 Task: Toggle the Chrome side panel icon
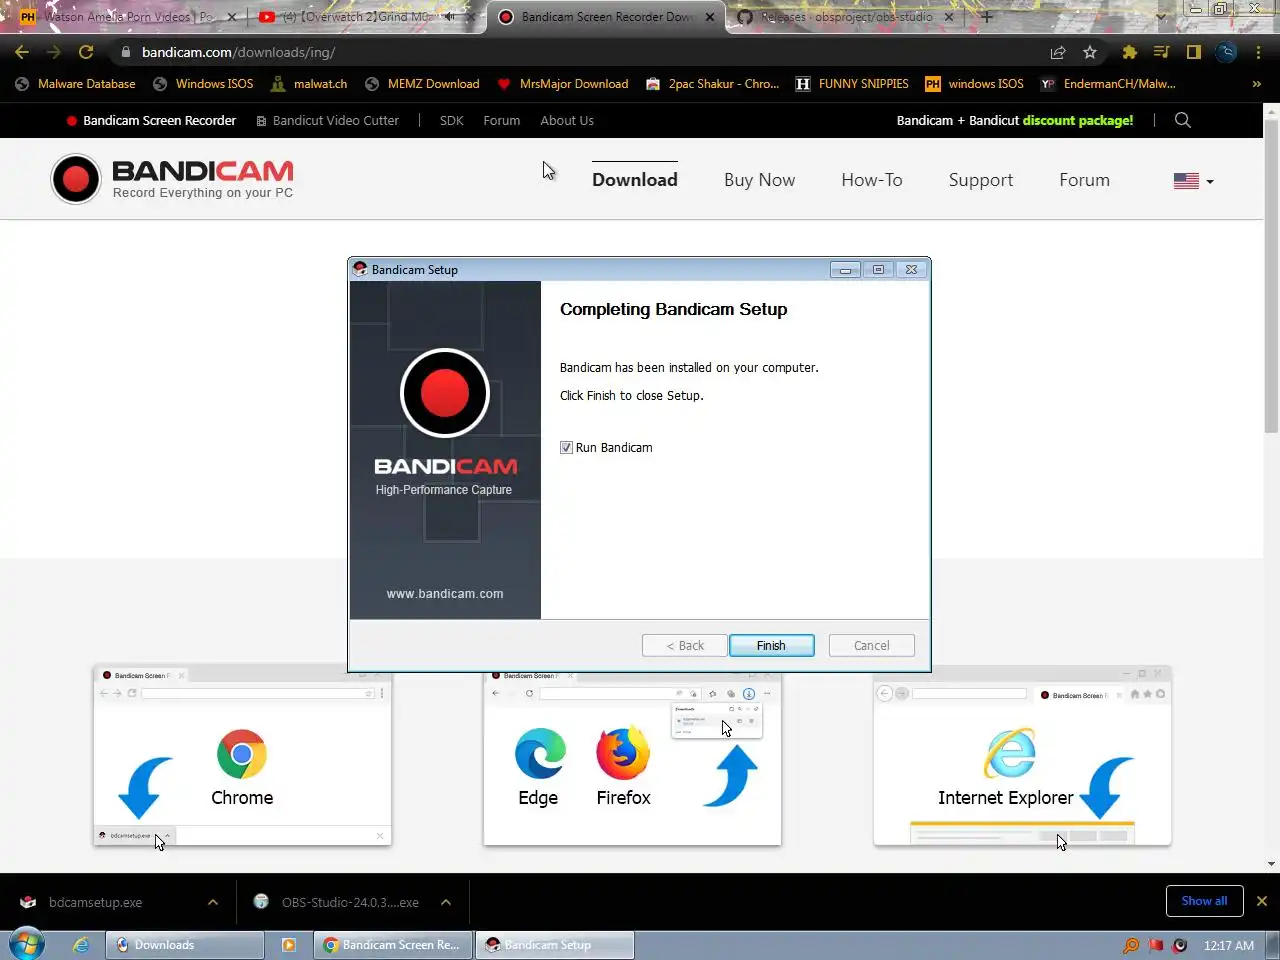[x=1193, y=52]
